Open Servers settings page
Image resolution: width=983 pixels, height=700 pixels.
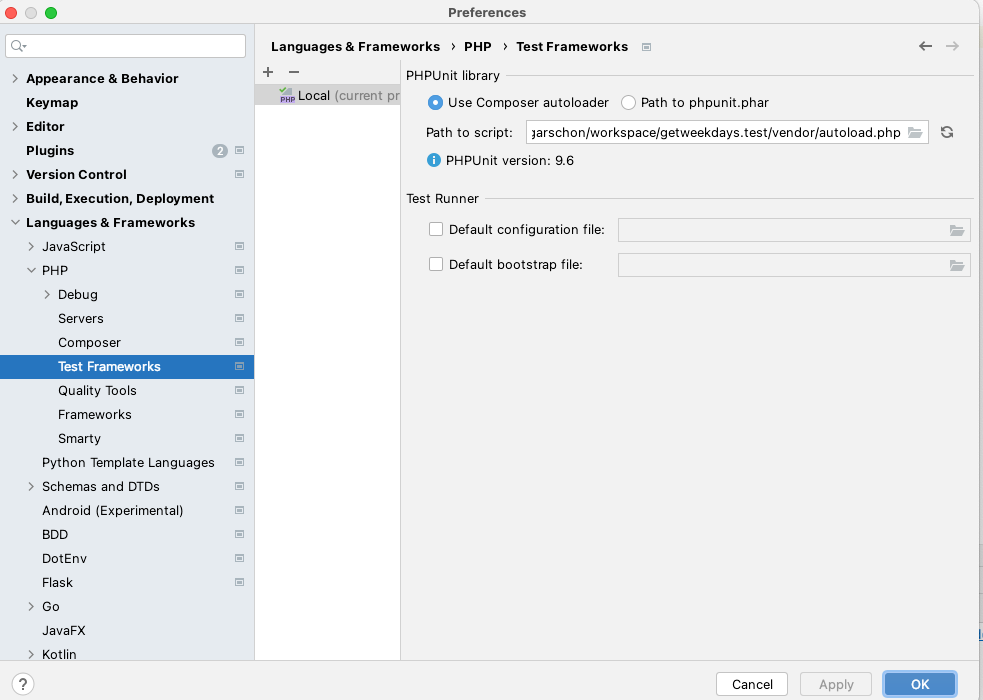coord(81,318)
